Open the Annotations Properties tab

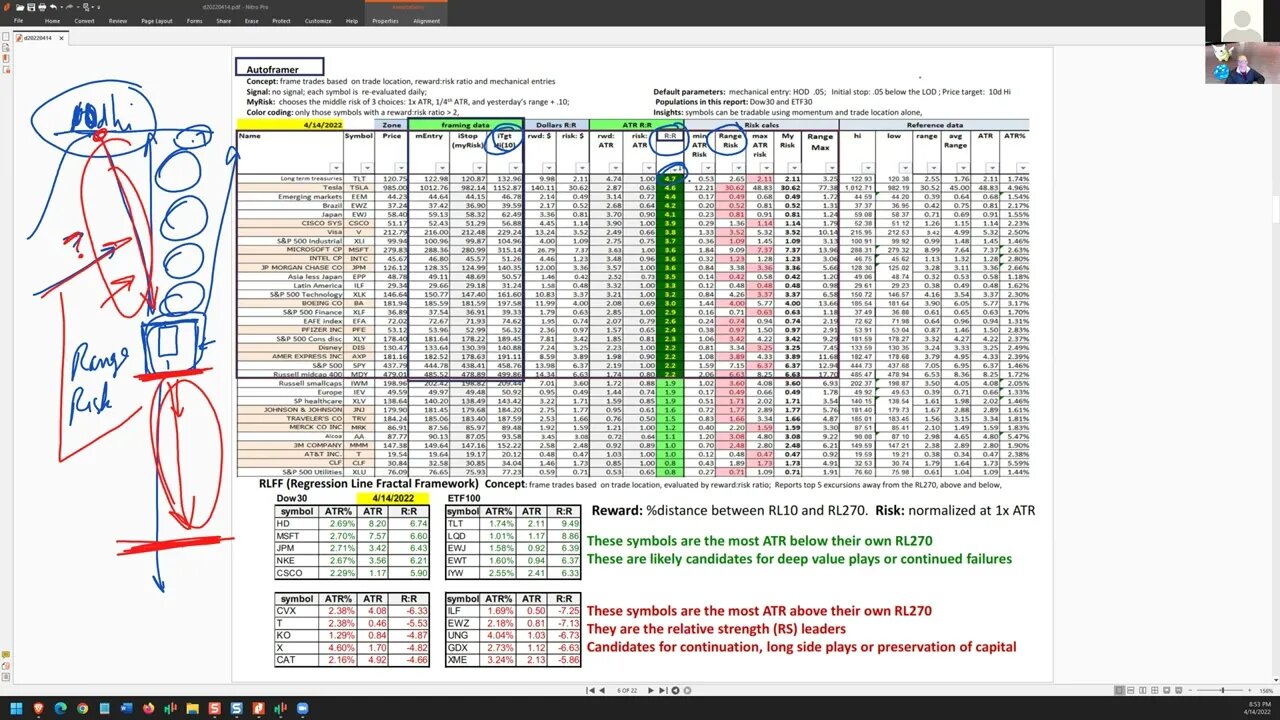pyautogui.click(x=385, y=21)
